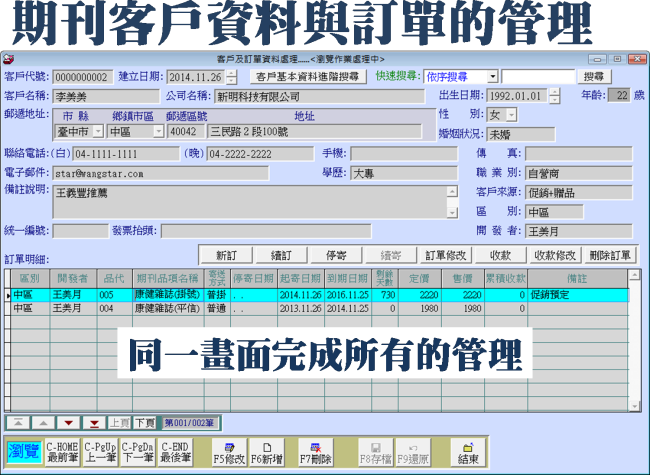Click the 新訂 new order button

(x=225, y=254)
